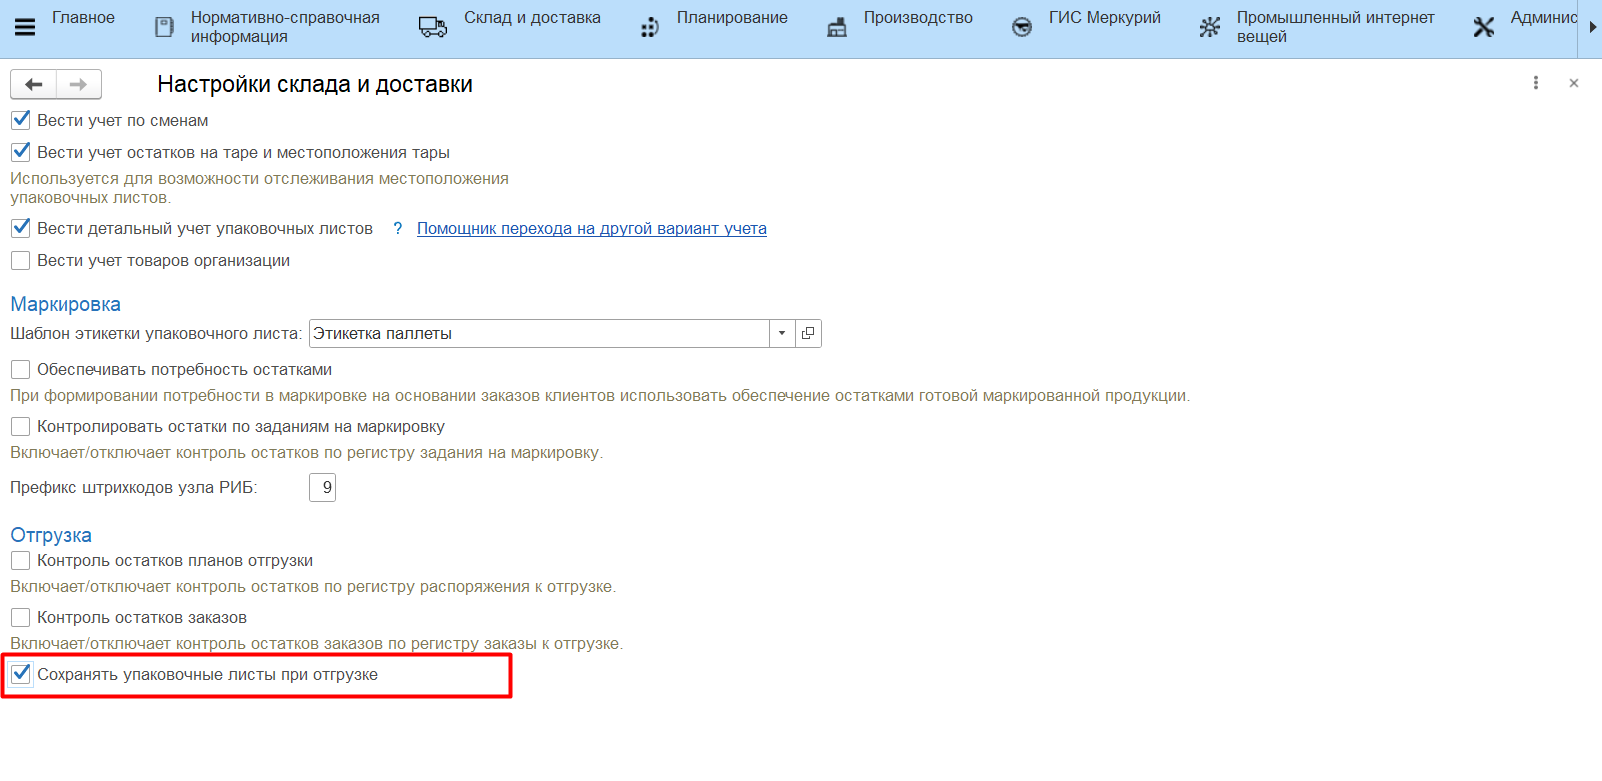The height and width of the screenshot is (781, 1602).
Task: Expand the Шаблон этикетки dropdown arrow
Action: (782, 333)
